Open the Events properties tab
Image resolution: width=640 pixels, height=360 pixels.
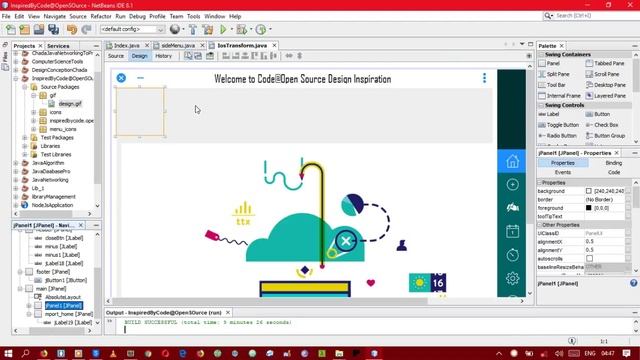pyautogui.click(x=563, y=172)
